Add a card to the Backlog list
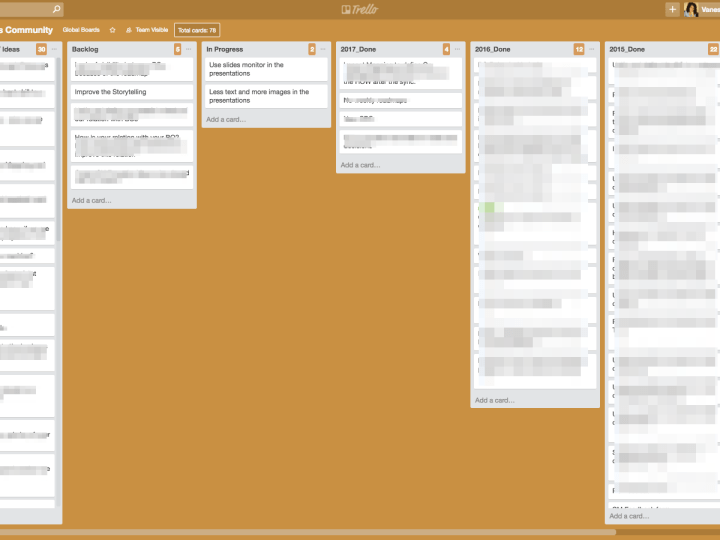The height and width of the screenshot is (540, 720). 92,200
